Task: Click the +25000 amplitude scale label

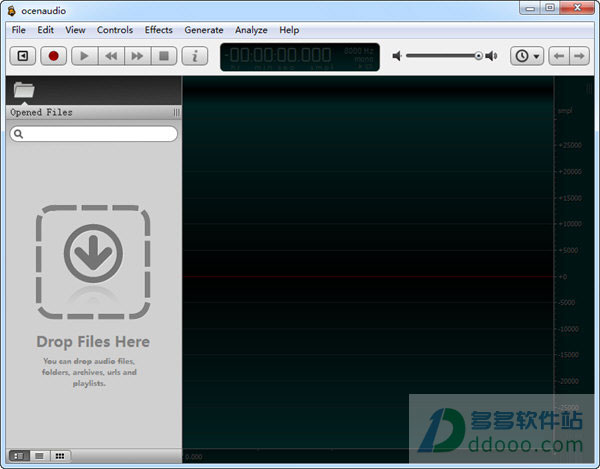Action: (x=570, y=145)
